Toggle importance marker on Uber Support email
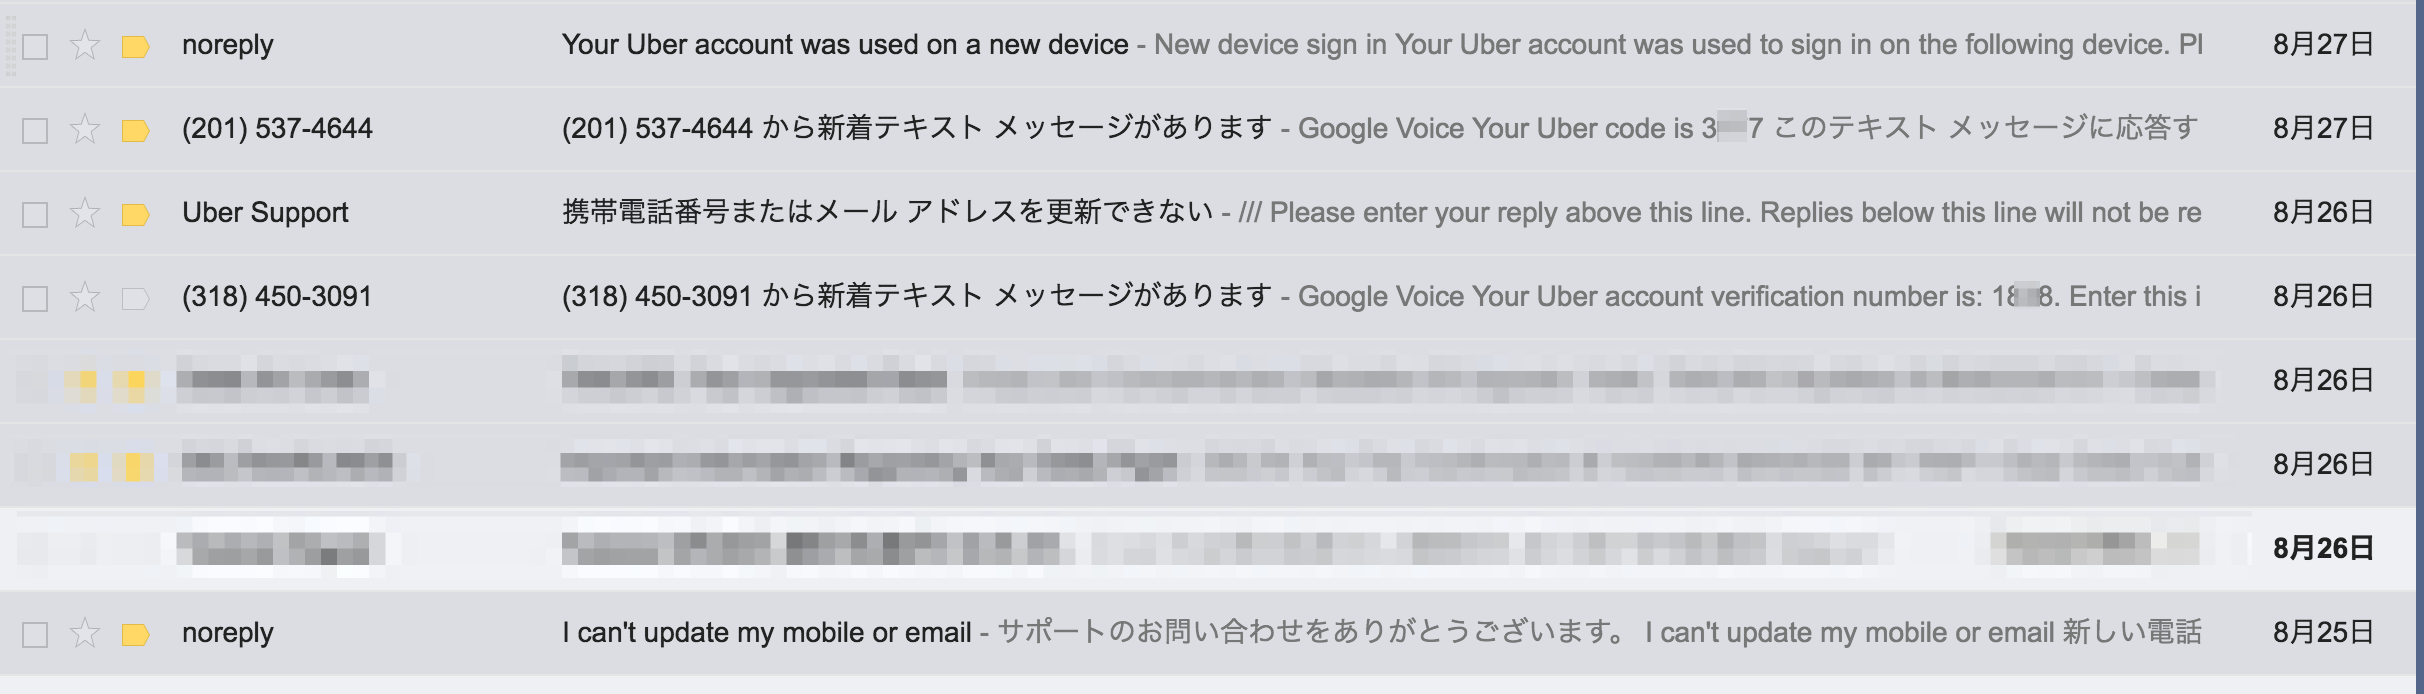The image size is (2424, 694). pos(135,214)
